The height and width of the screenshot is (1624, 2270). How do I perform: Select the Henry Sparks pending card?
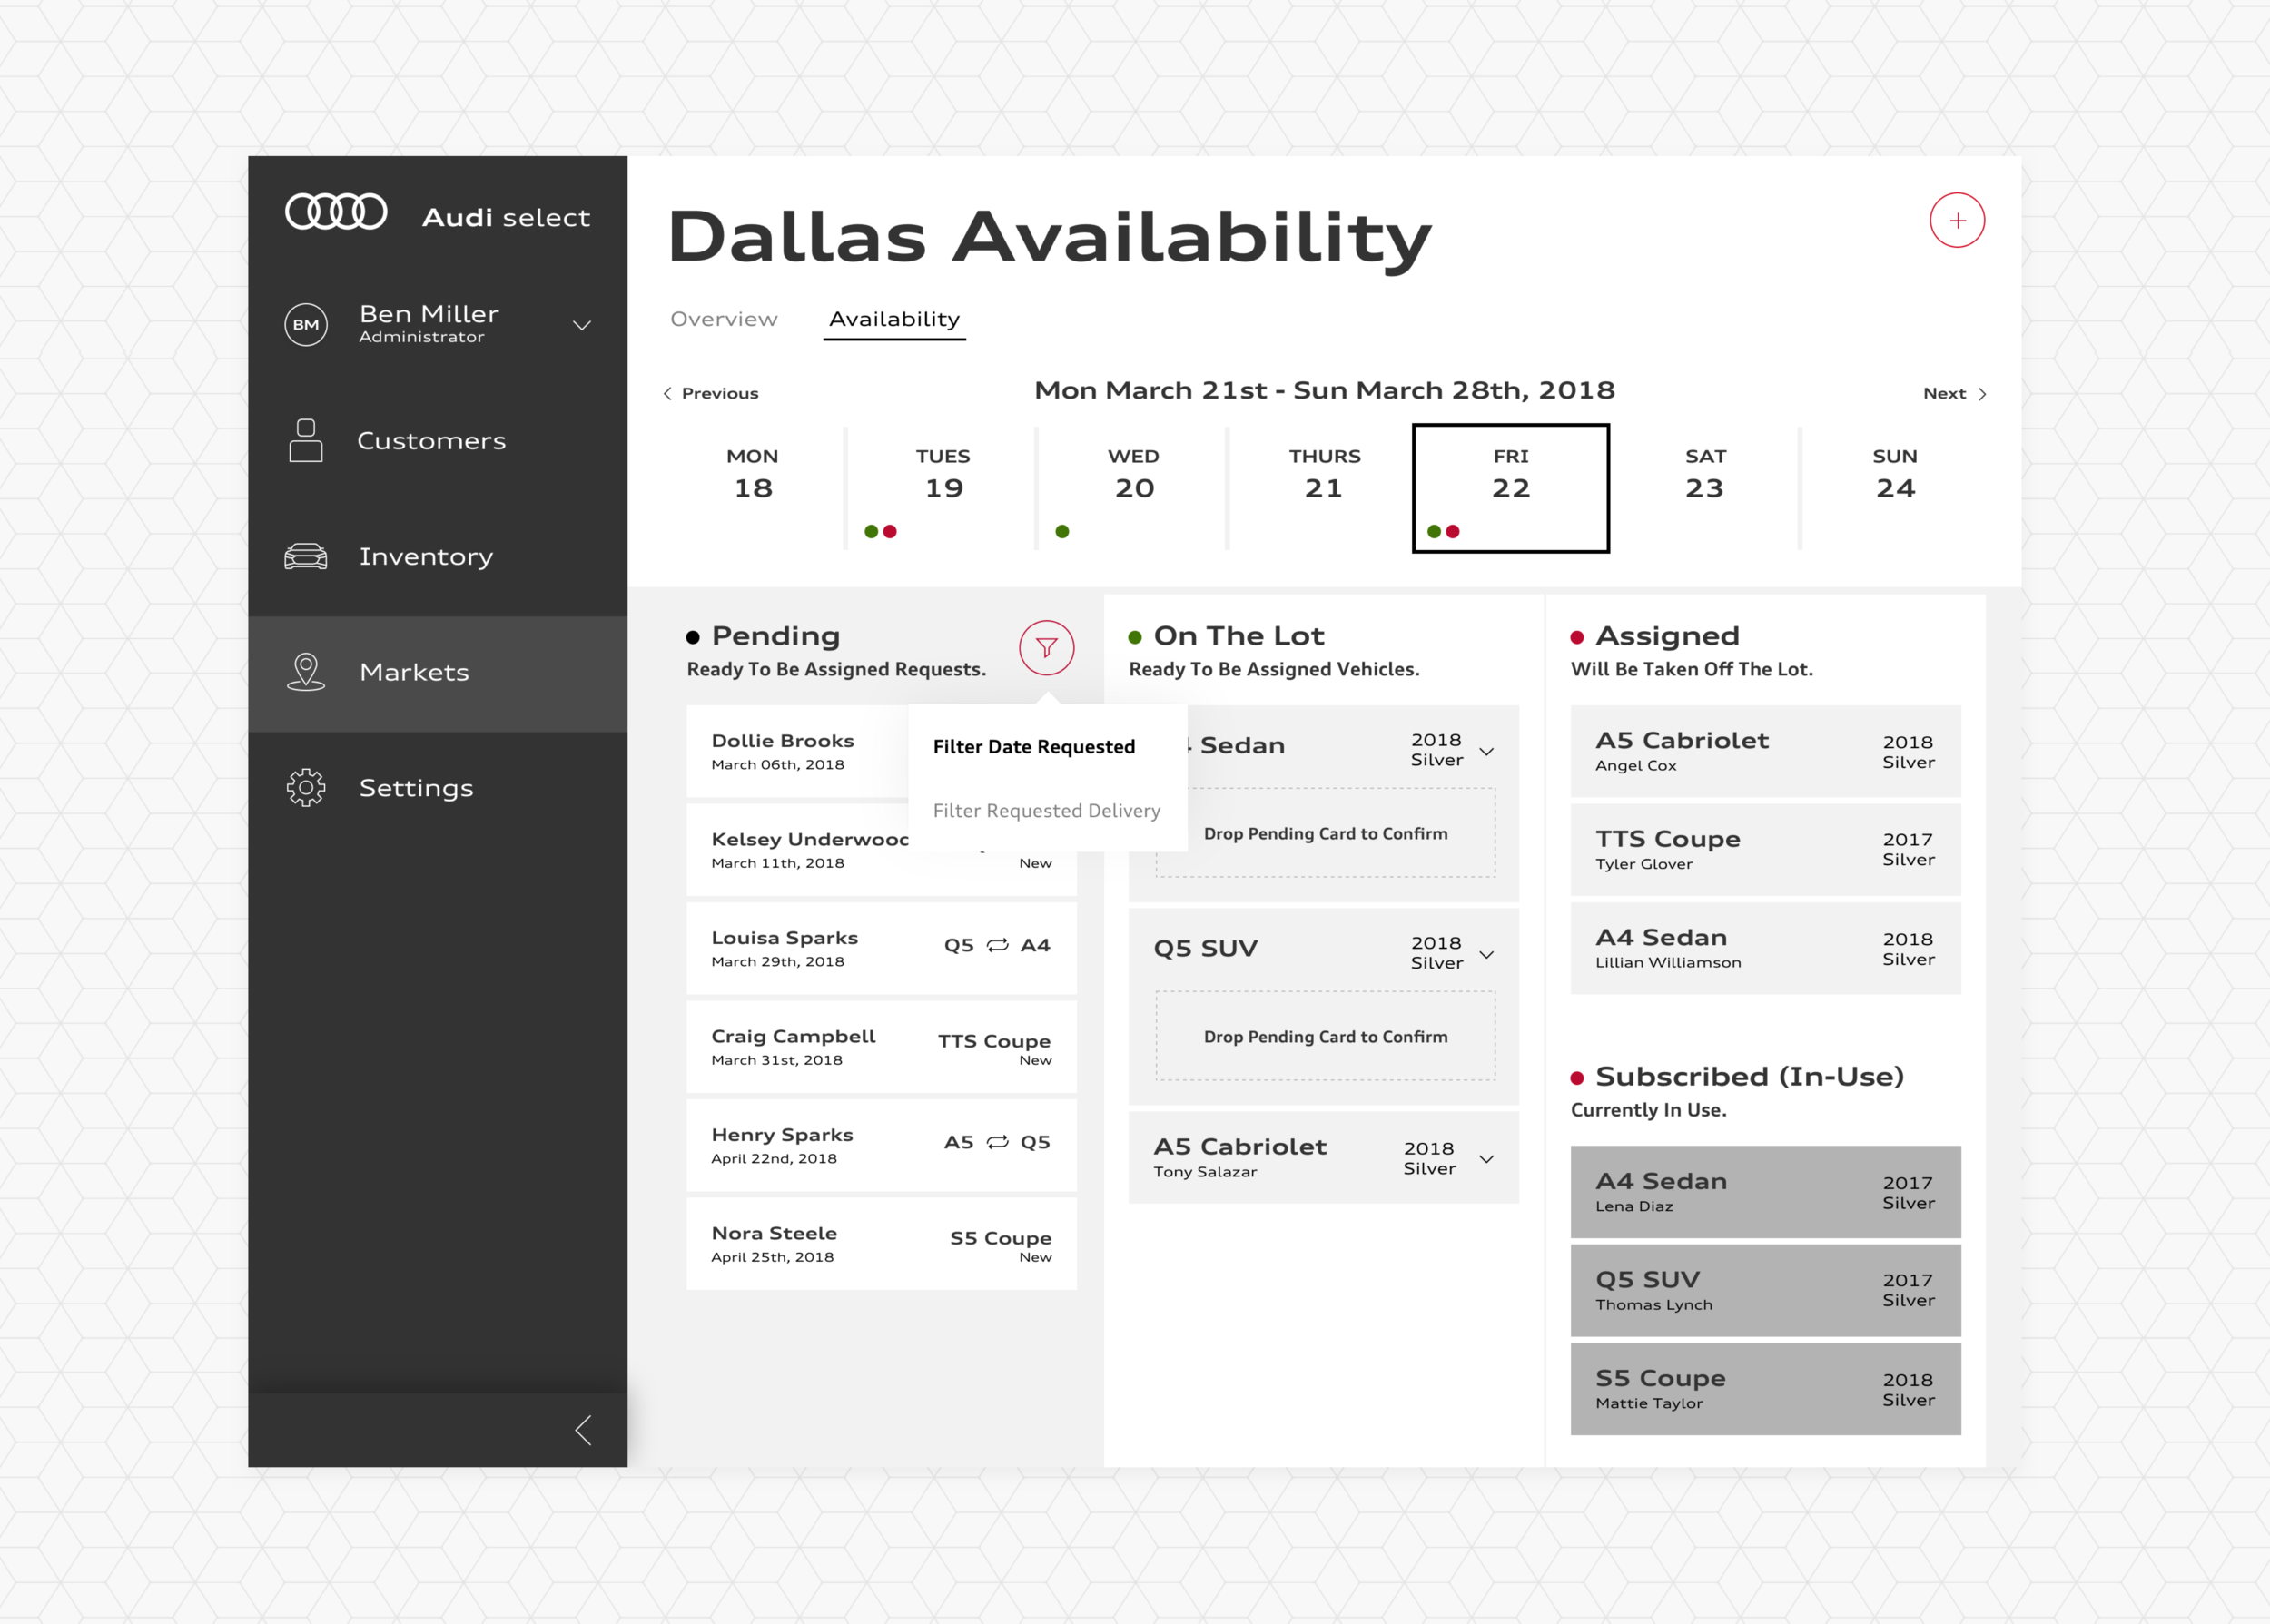point(882,1146)
